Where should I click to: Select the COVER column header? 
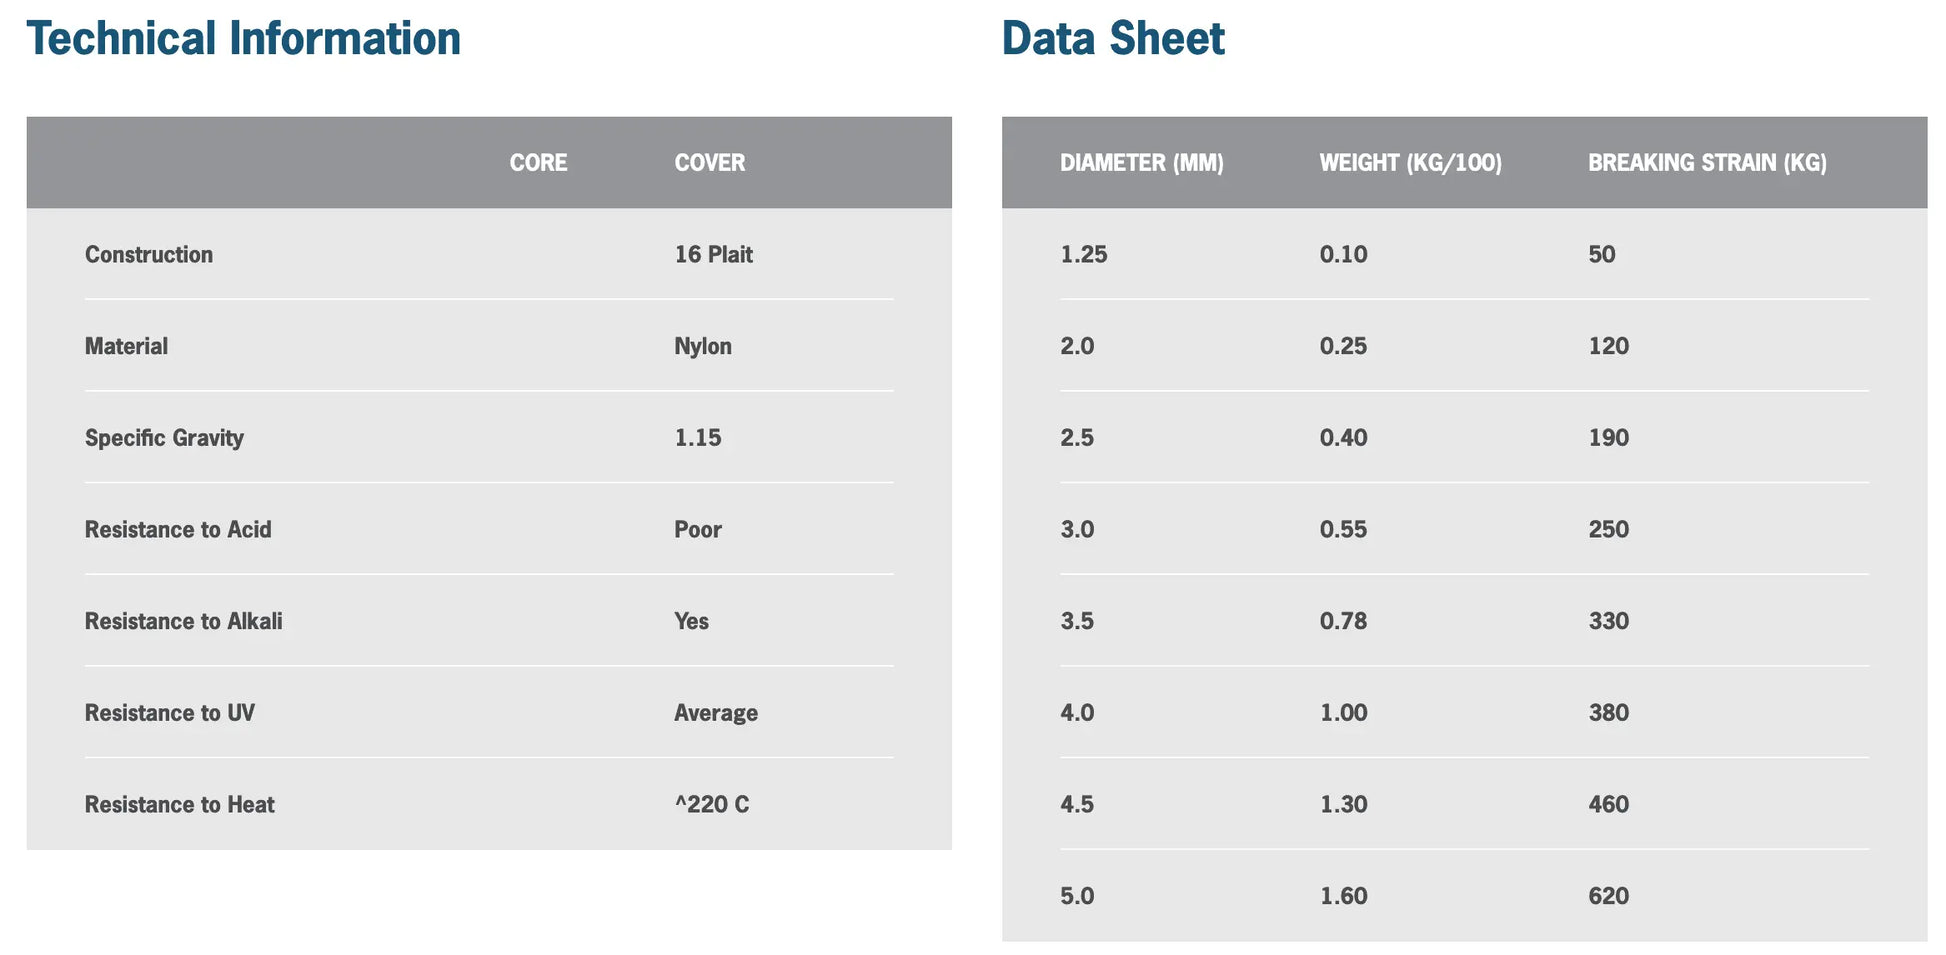point(709,163)
